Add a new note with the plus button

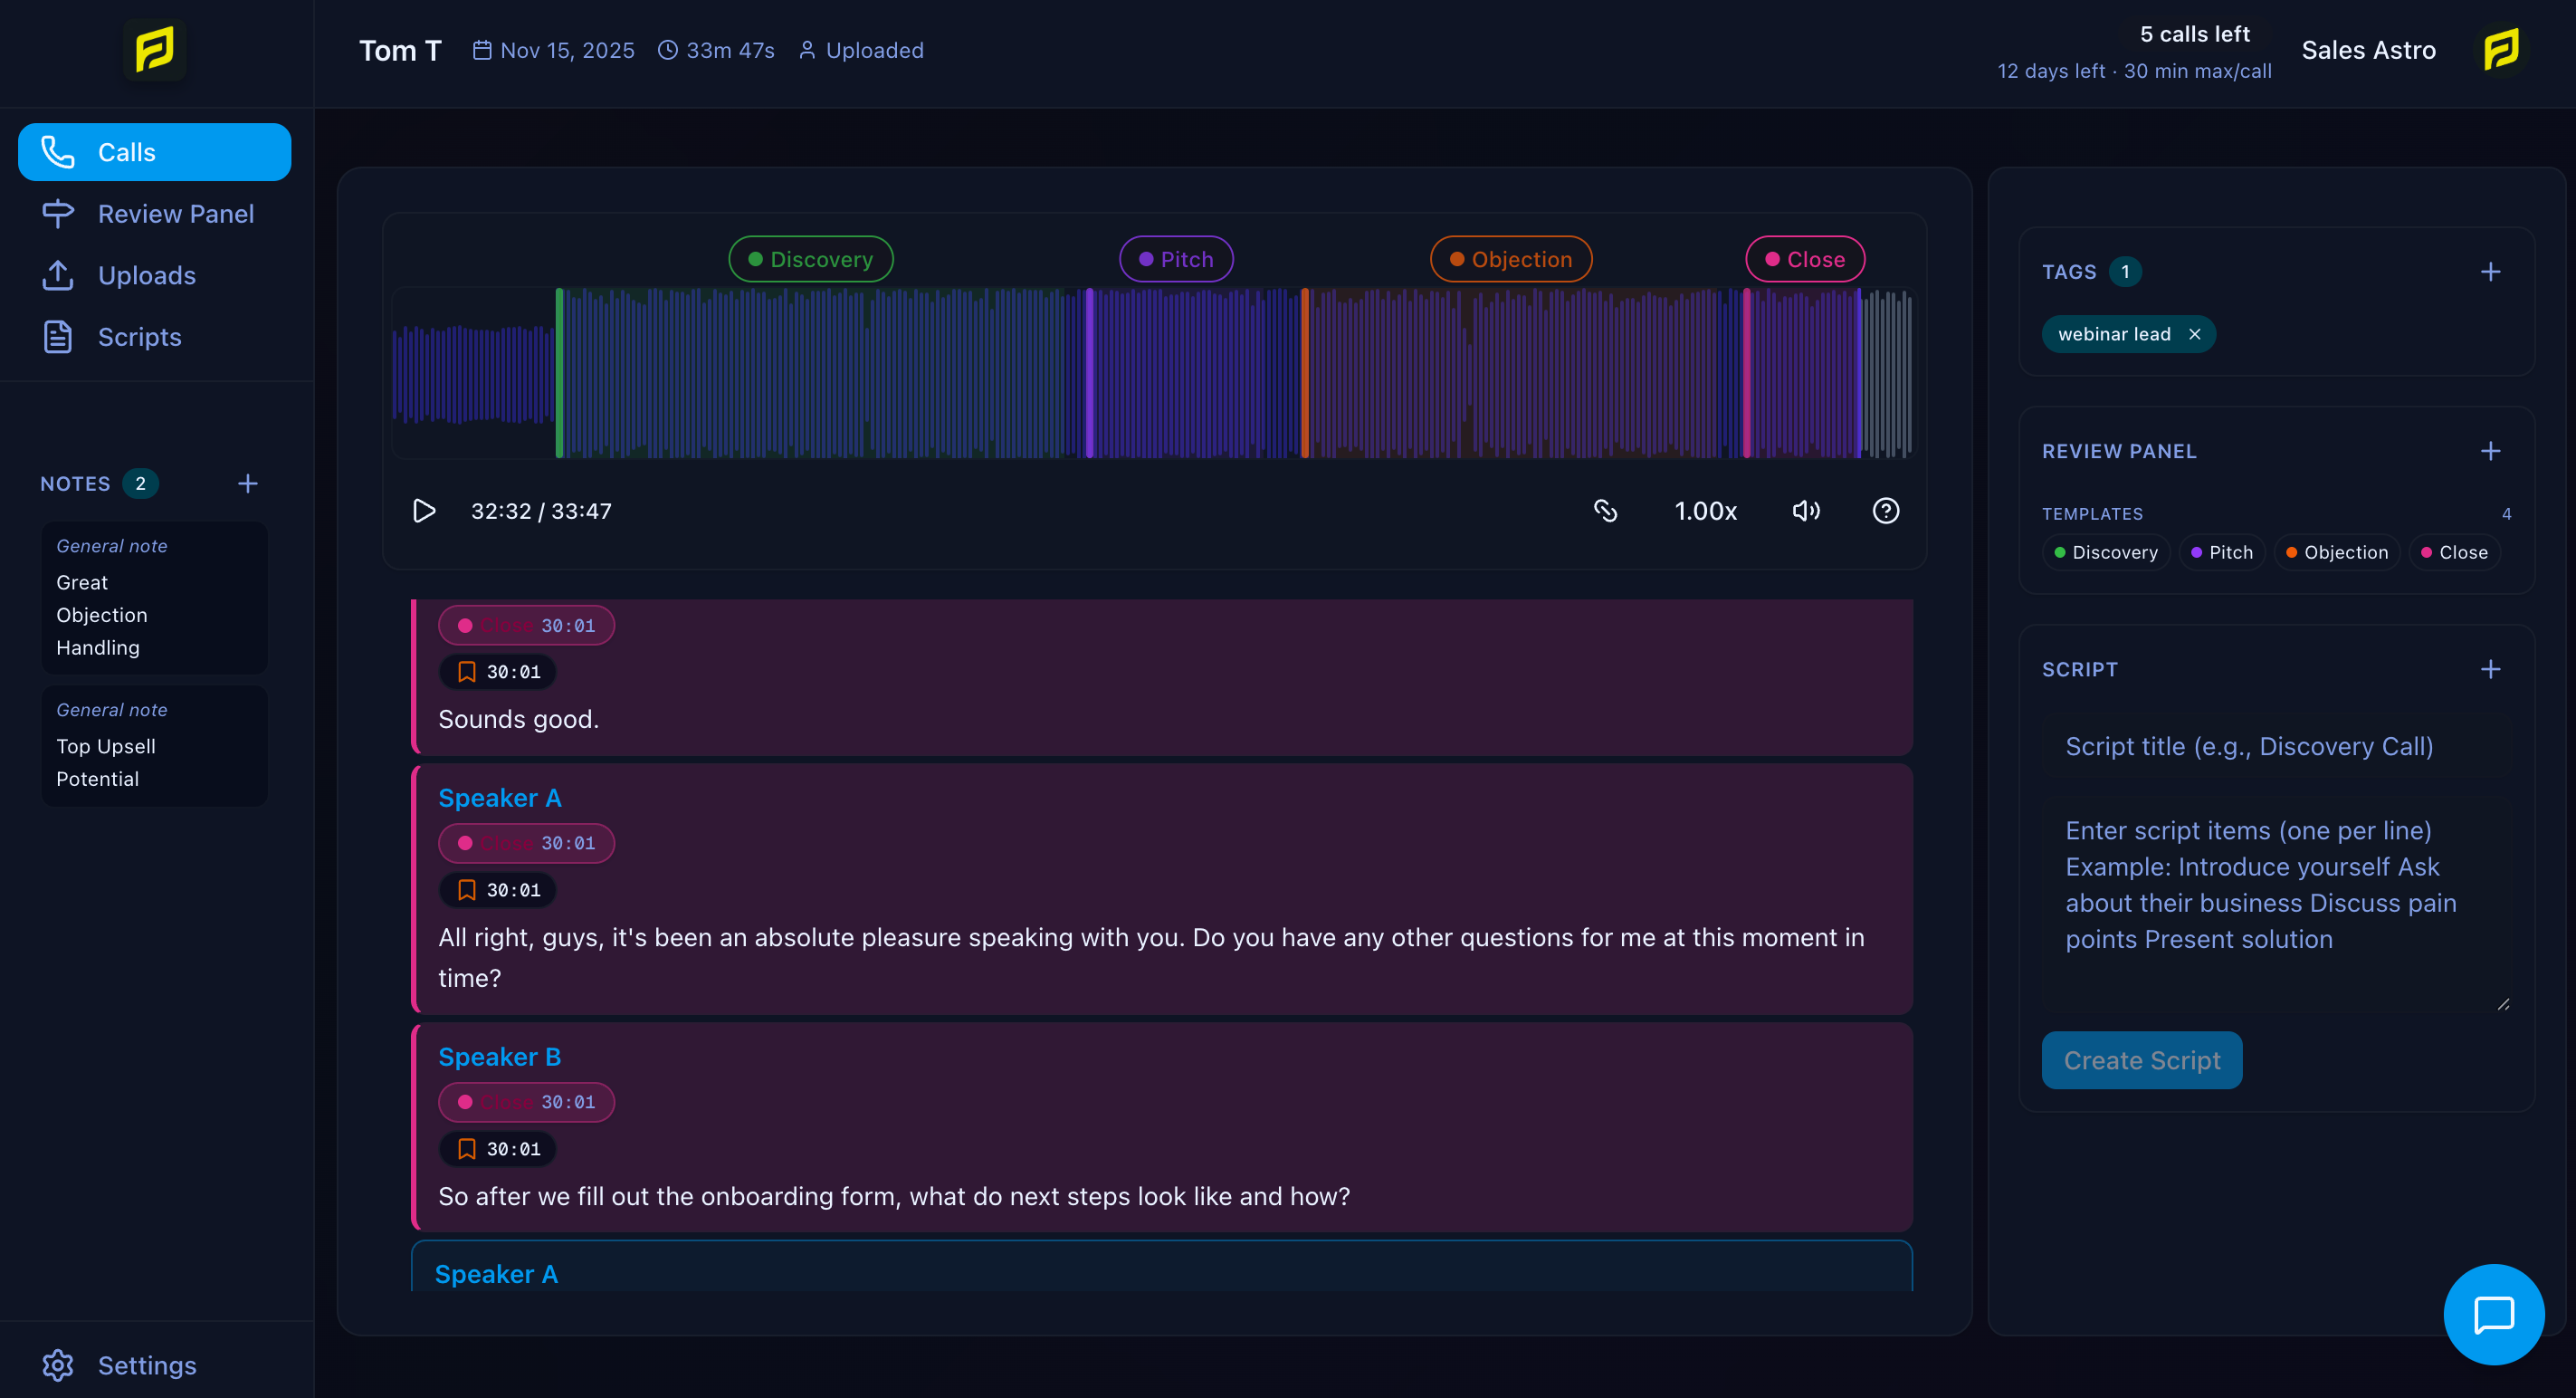(x=247, y=483)
